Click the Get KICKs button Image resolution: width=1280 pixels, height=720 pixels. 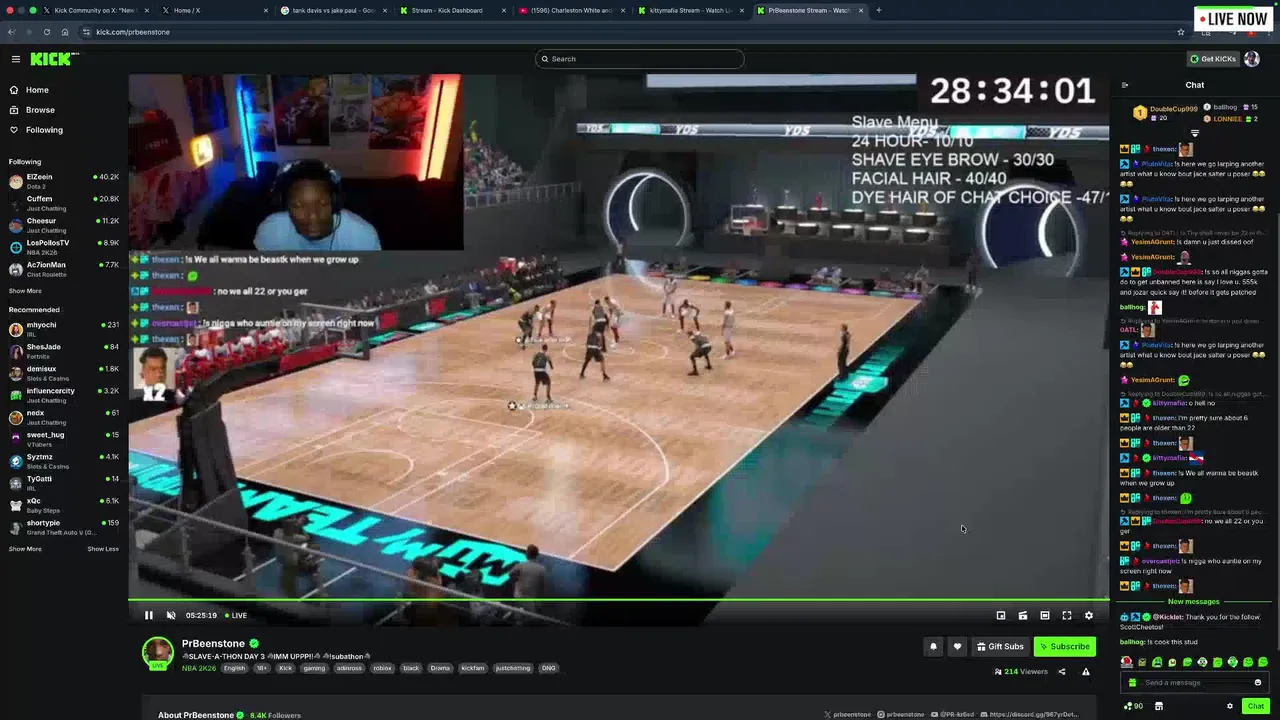pos(1212,59)
